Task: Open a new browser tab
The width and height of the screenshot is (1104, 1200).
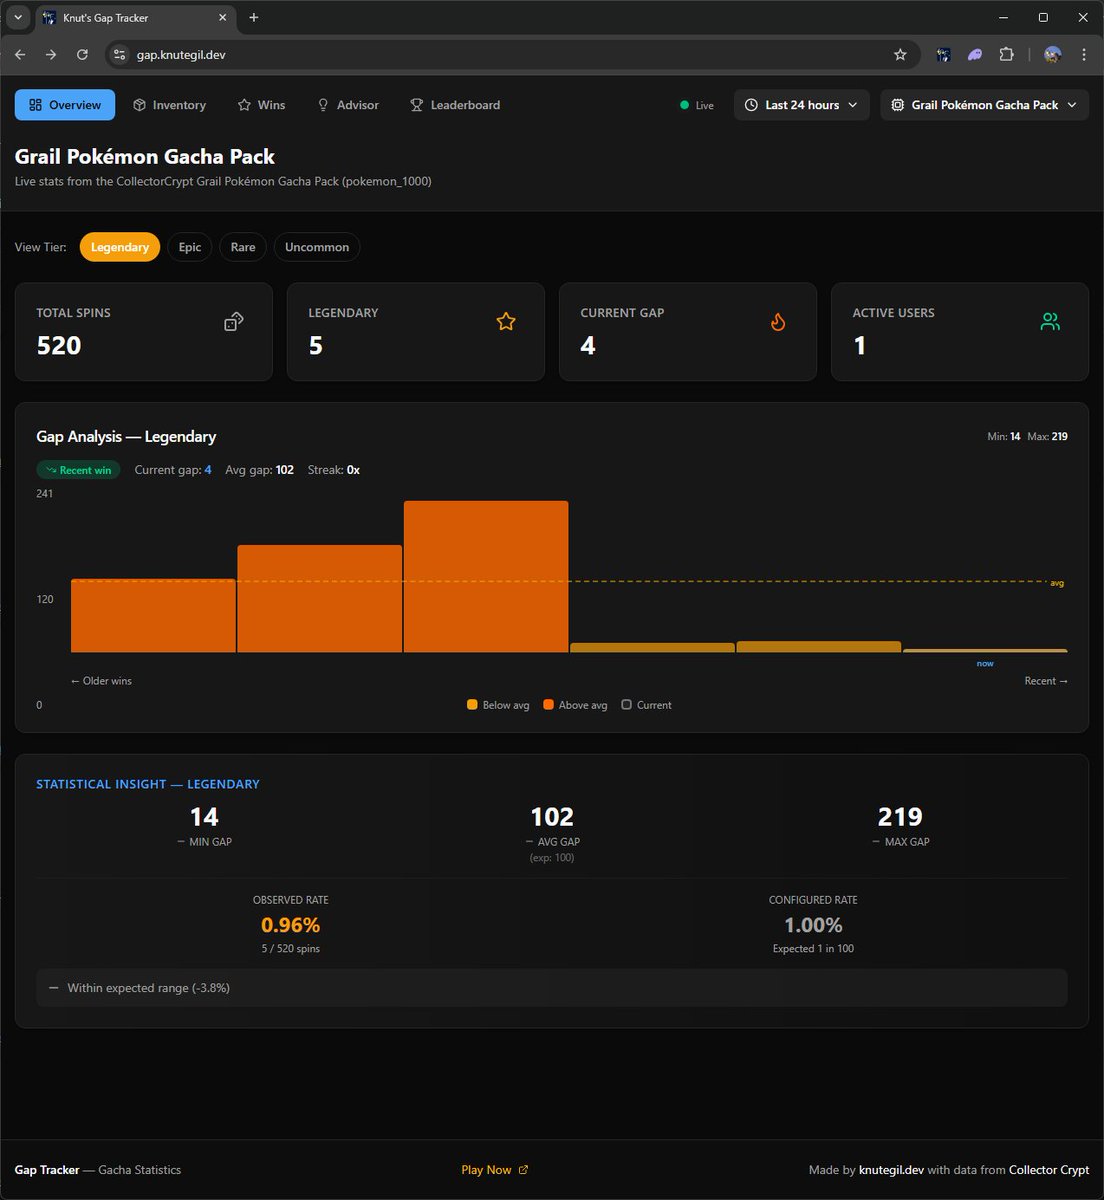Action: pyautogui.click(x=254, y=17)
